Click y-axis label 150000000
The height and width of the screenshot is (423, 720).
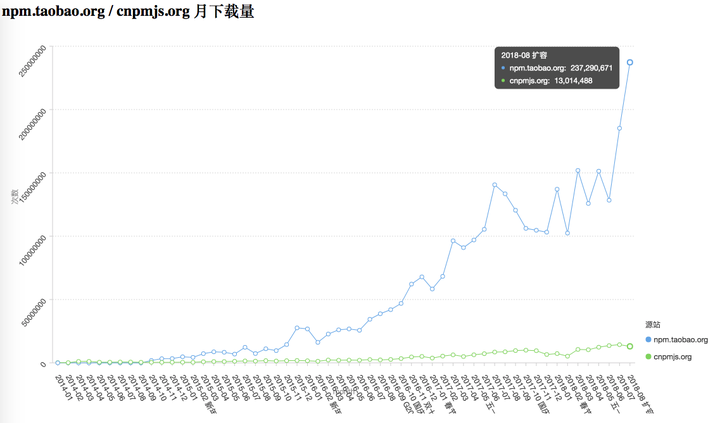[33, 187]
